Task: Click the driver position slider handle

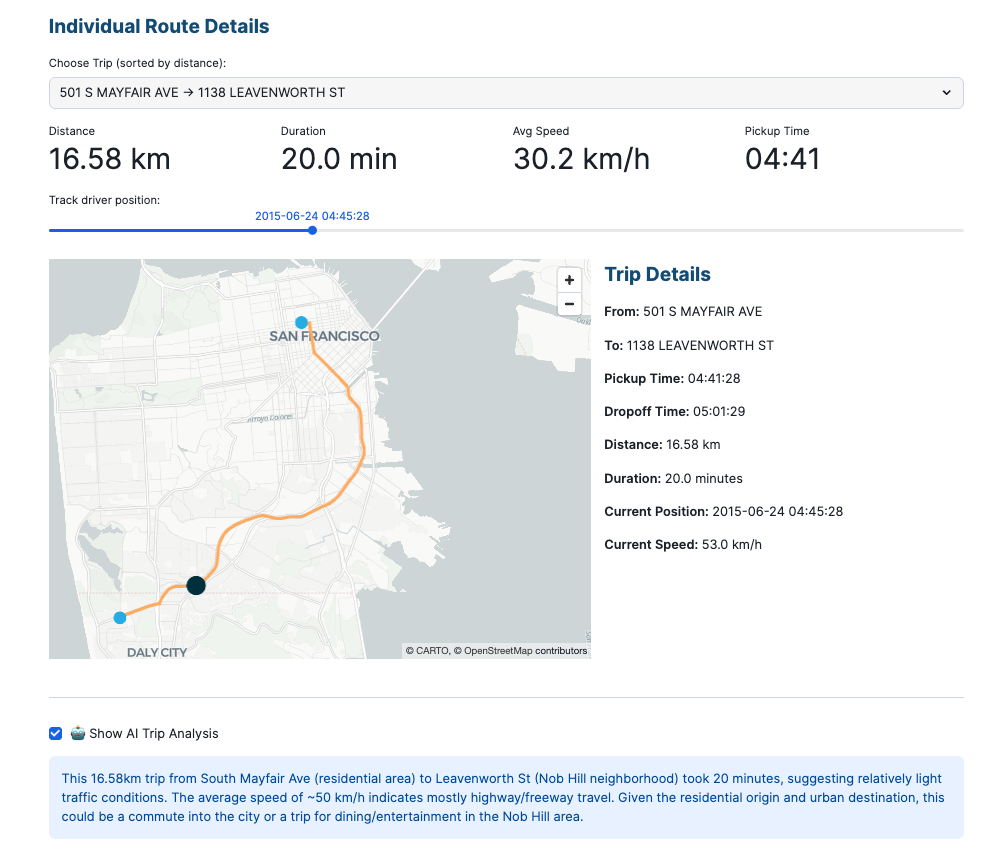Action: 312,230
